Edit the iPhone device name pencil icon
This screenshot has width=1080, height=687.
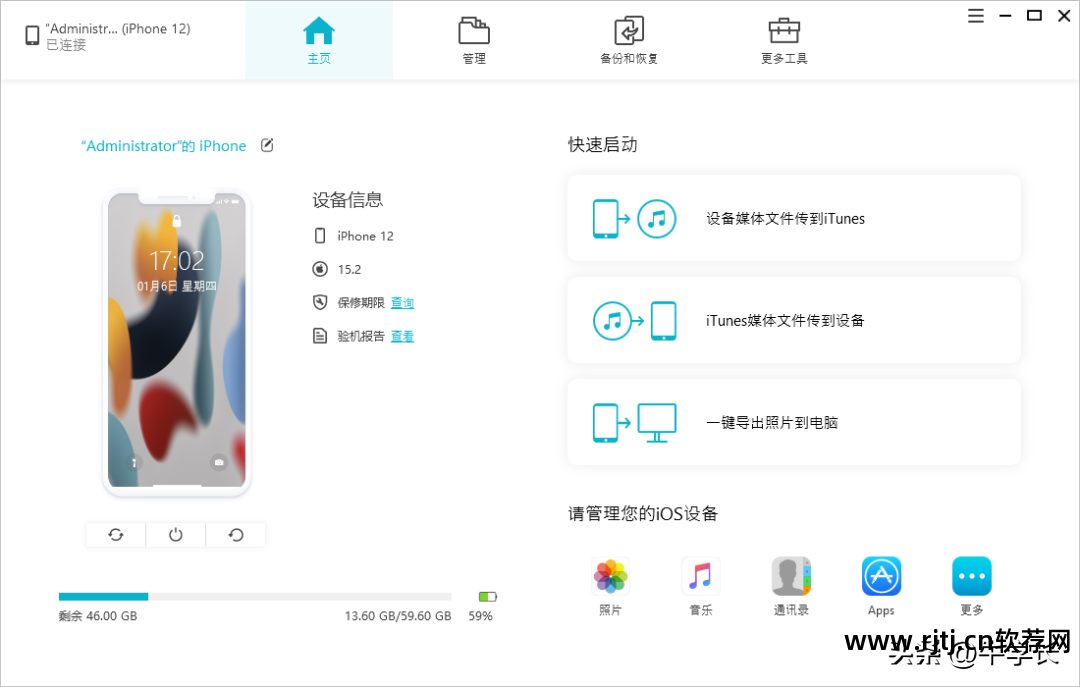click(267, 145)
